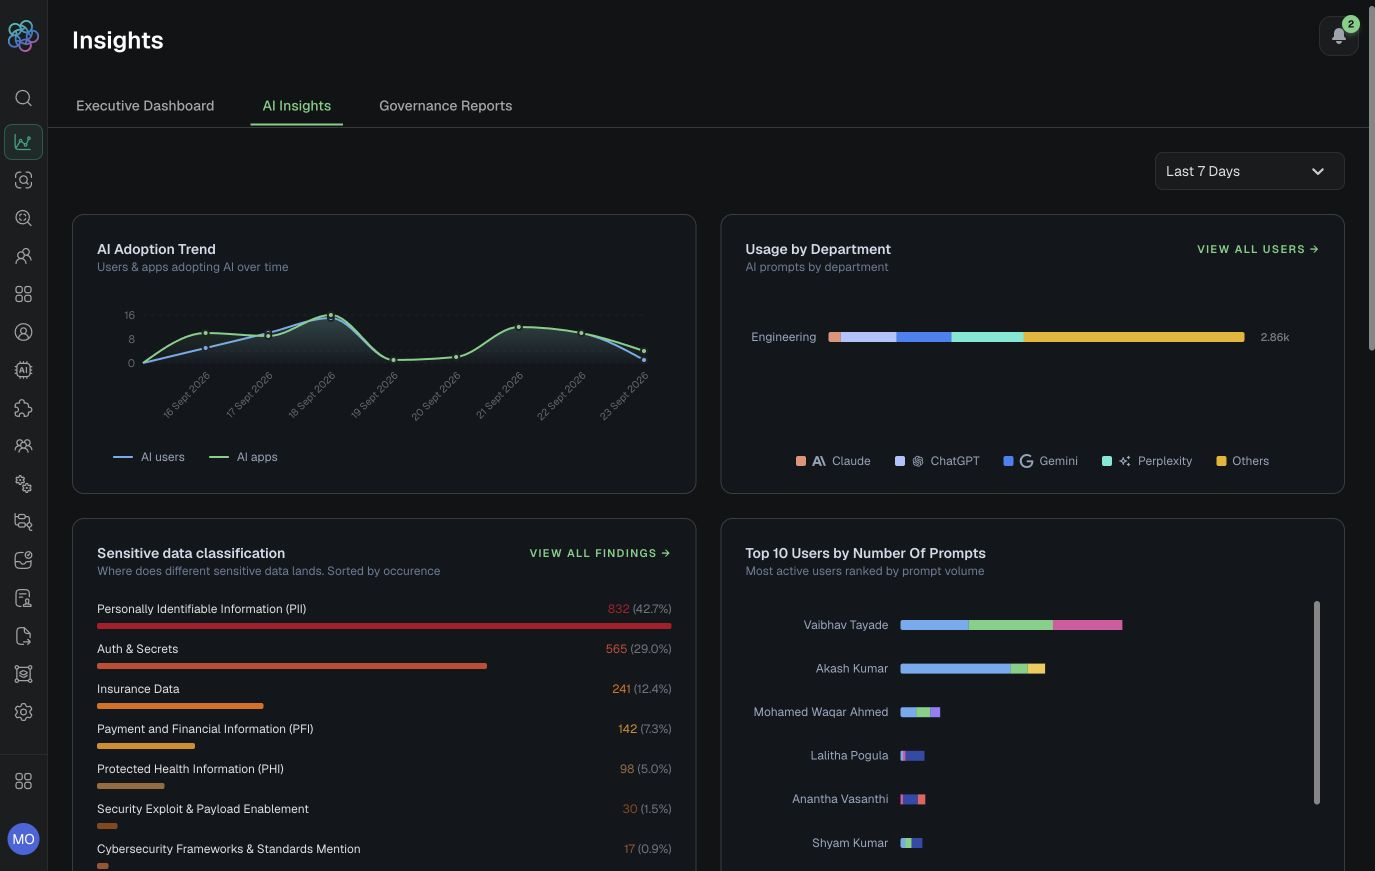This screenshot has height=871, width=1375.
Task: Click the 'Engineering' department label
Action: pos(784,337)
